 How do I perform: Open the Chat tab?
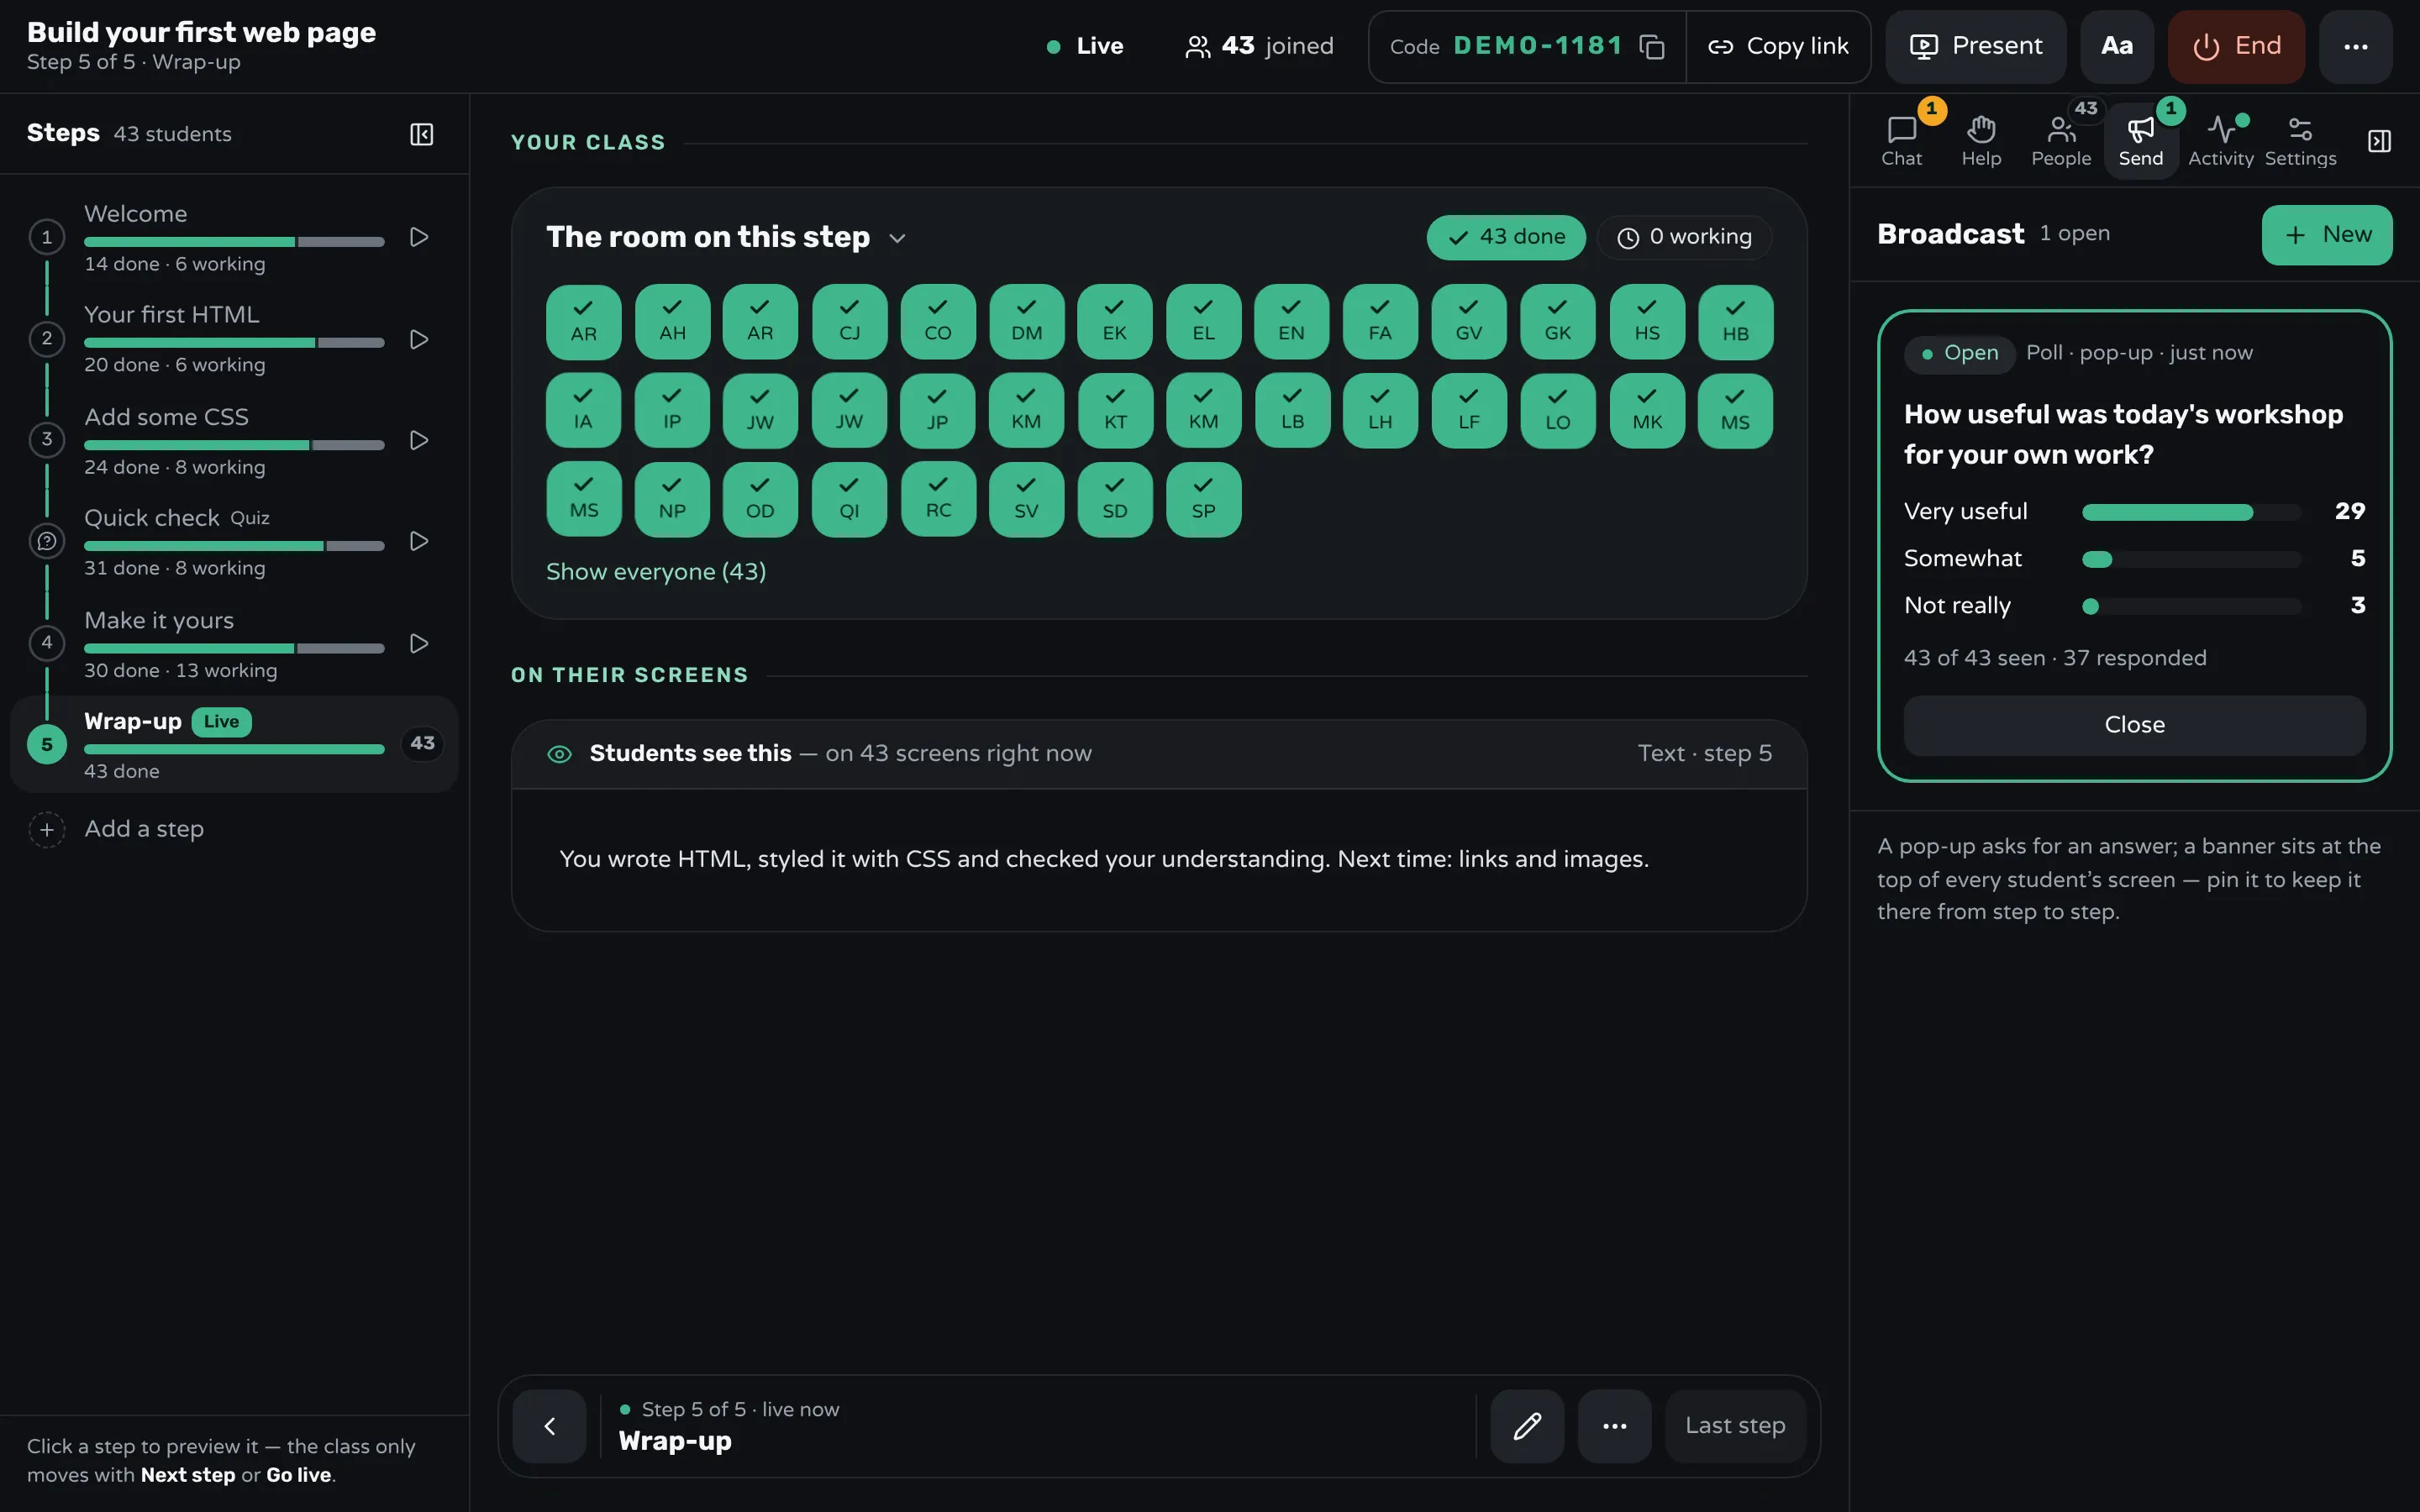(x=1901, y=141)
